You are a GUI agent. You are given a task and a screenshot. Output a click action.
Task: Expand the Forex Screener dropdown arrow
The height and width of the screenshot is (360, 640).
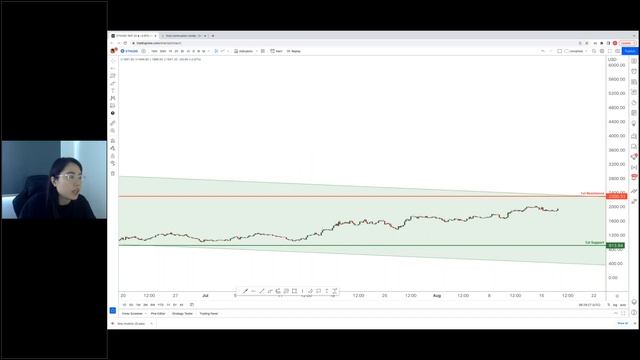coord(146,313)
